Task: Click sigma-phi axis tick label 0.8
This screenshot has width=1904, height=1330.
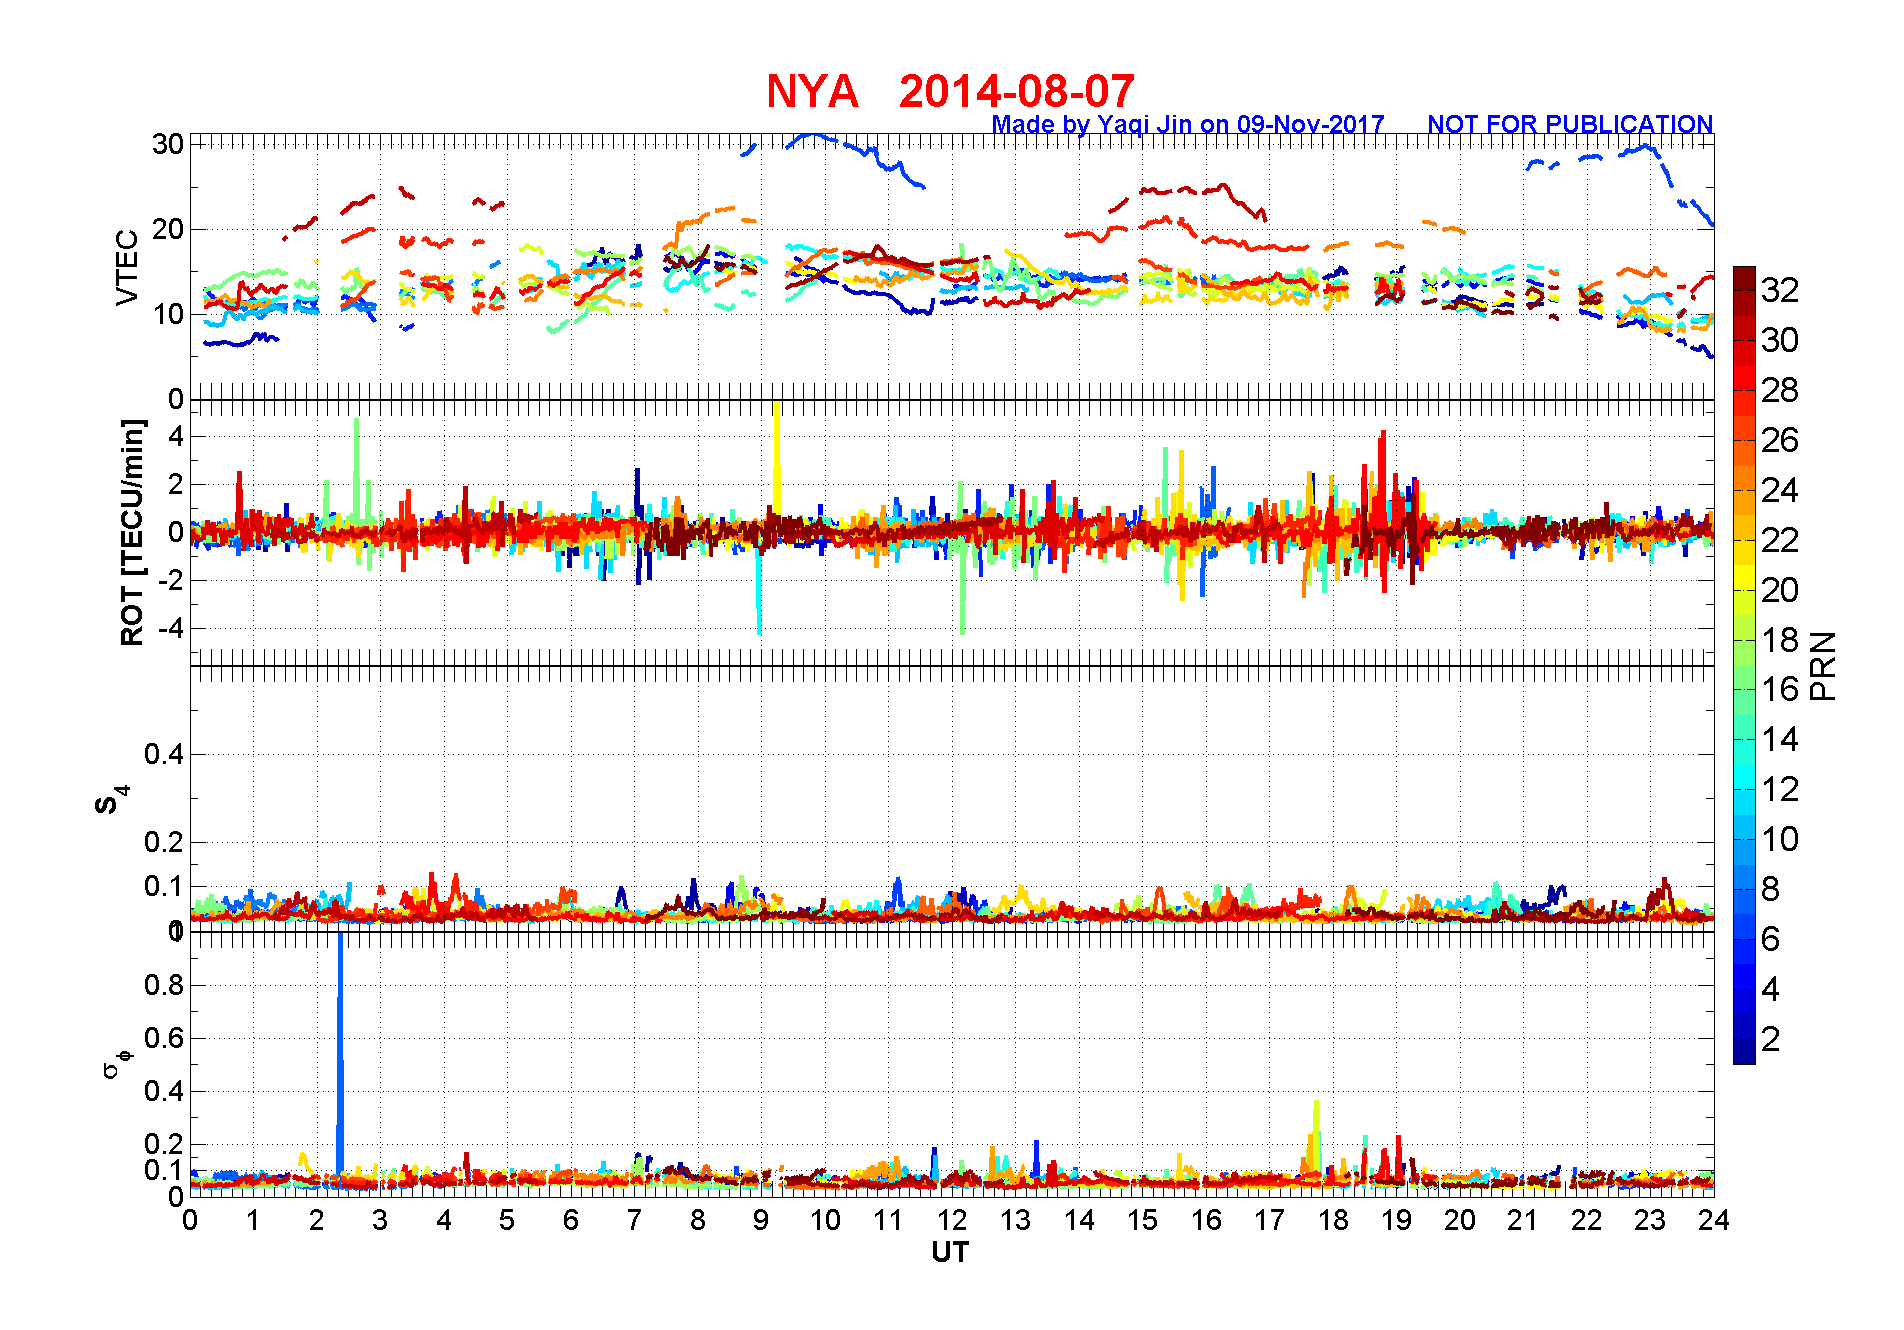Action: (164, 985)
